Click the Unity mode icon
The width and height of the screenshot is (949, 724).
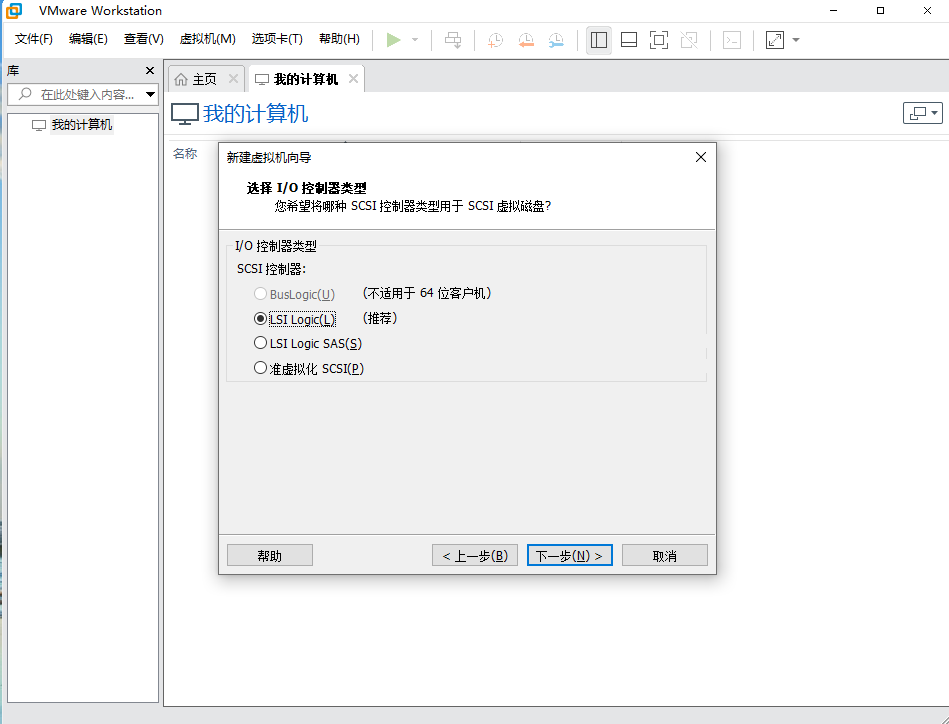689,40
